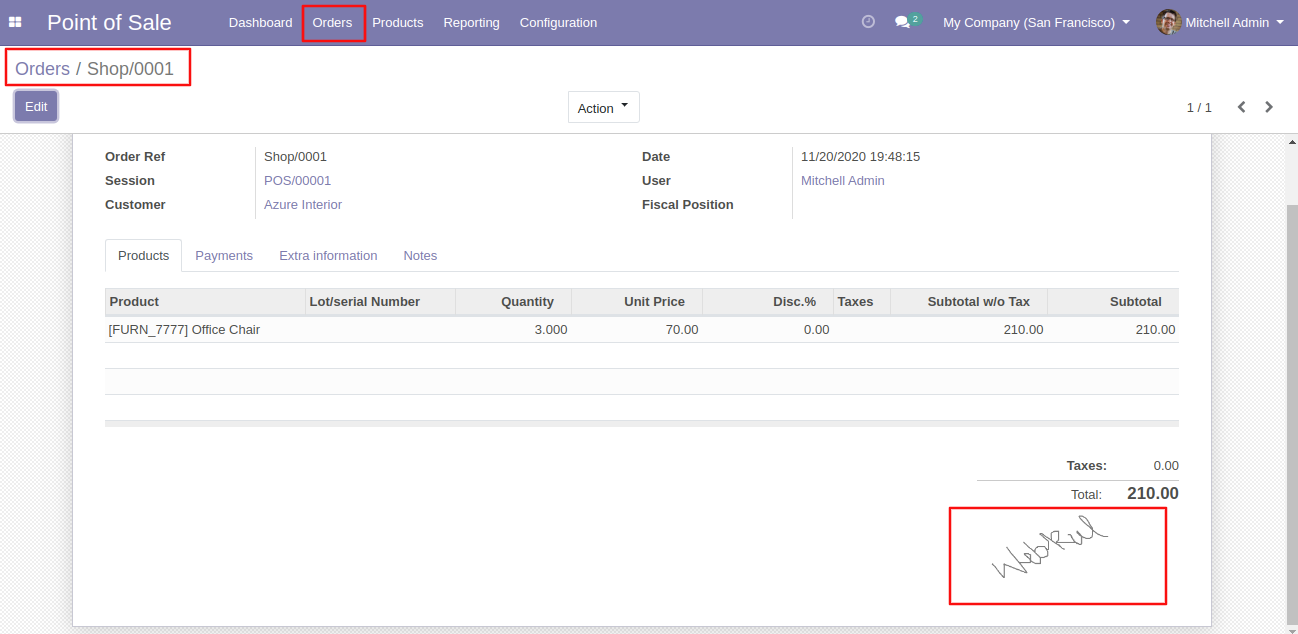Viewport: 1298px width, 634px height.
Task: Switch to the Extra information tab
Action: click(328, 256)
